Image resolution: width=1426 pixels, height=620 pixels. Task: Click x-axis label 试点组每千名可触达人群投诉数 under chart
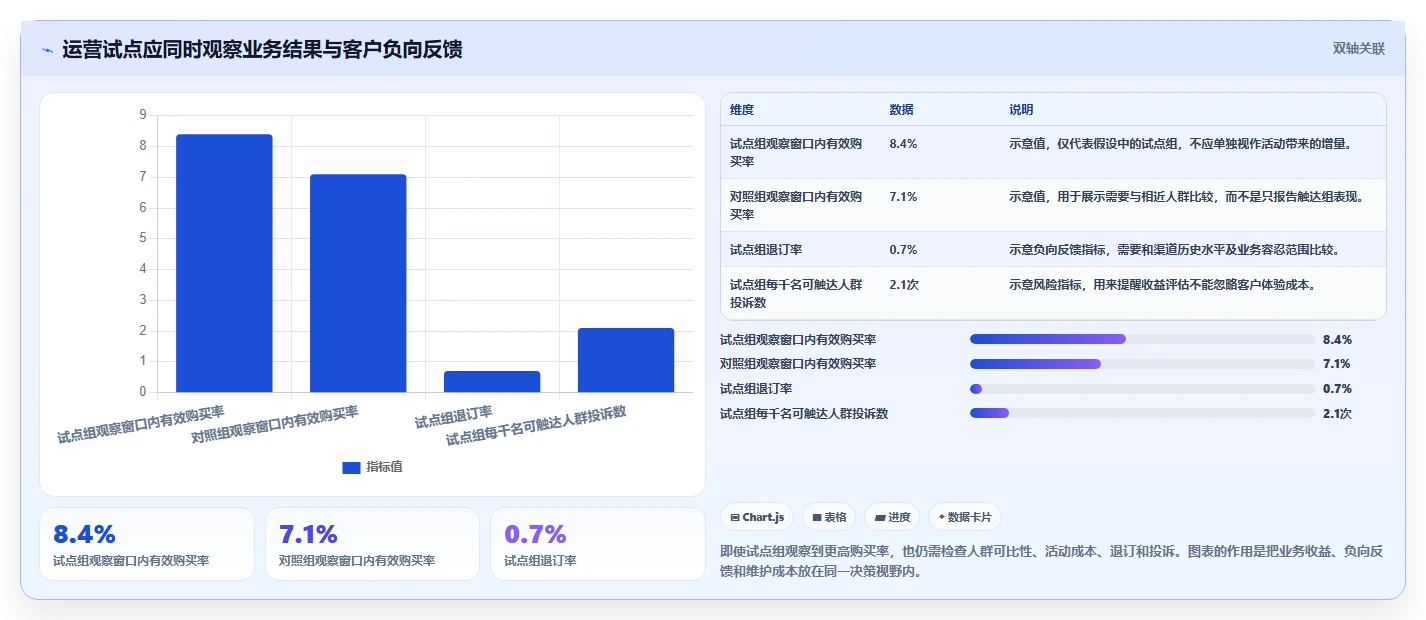pos(536,426)
